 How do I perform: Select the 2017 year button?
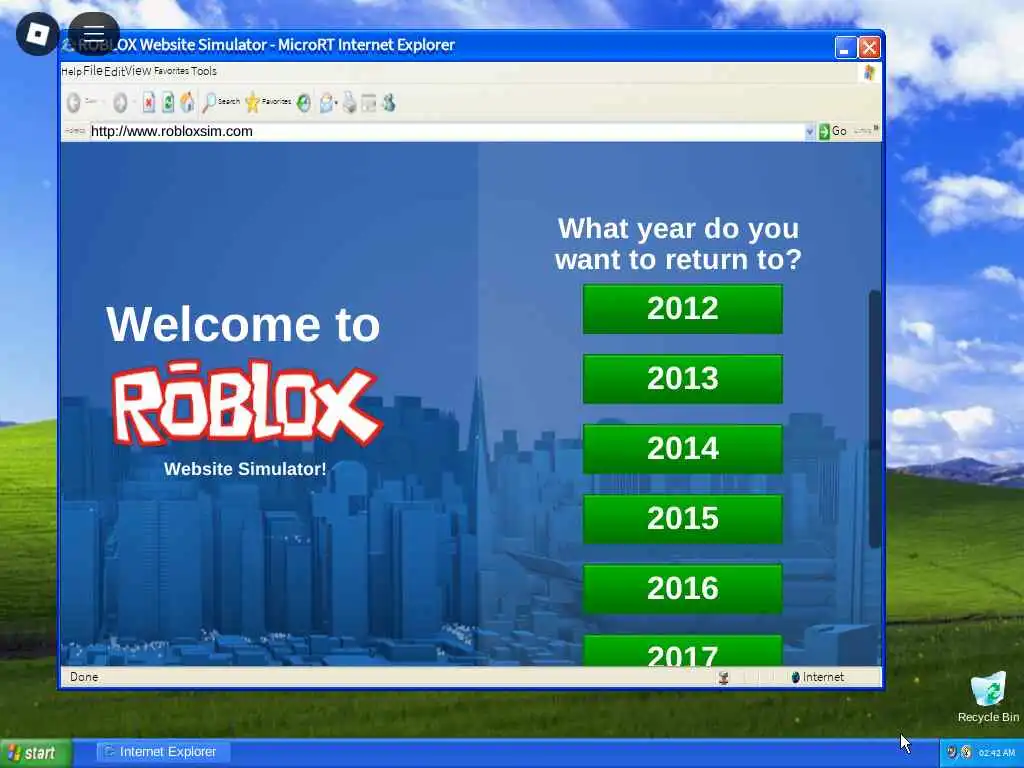click(x=682, y=650)
